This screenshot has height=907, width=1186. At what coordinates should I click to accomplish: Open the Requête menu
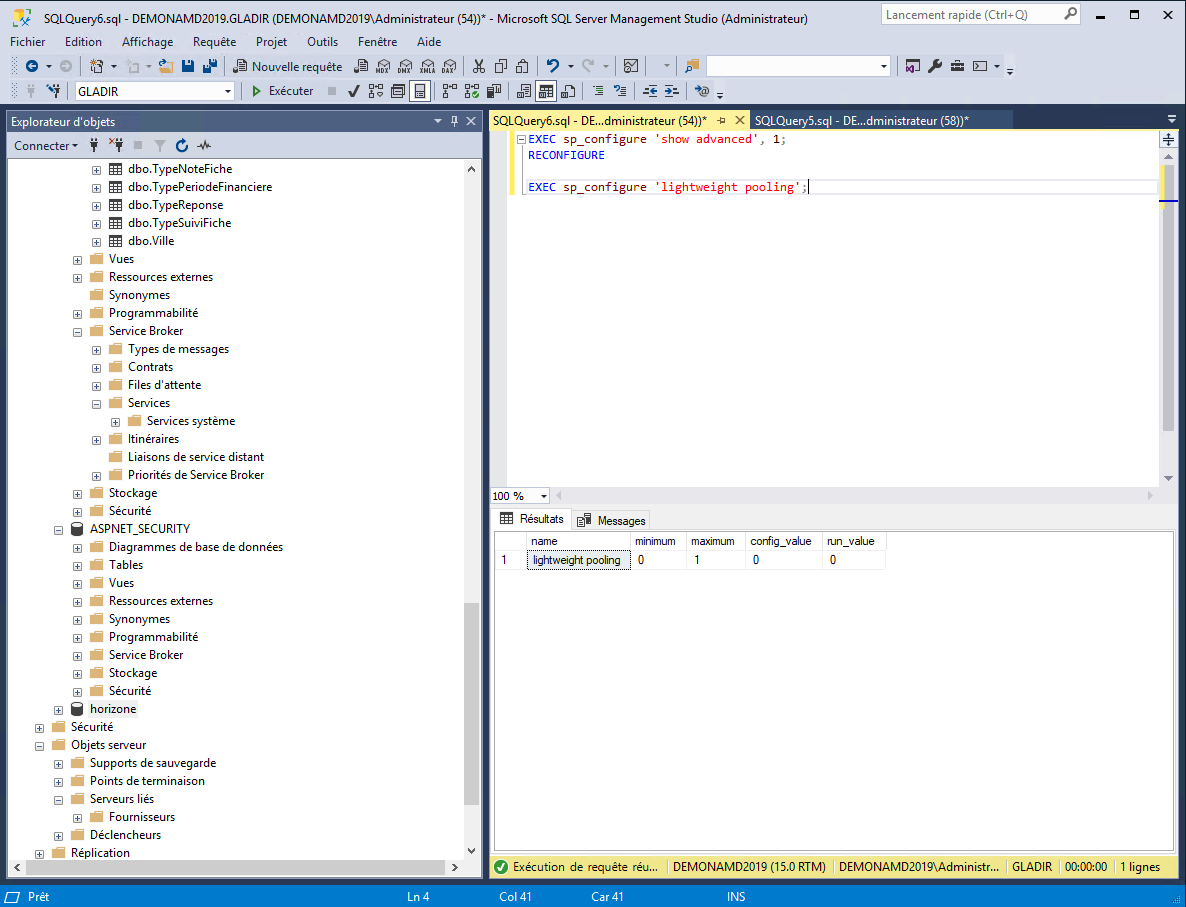coord(214,42)
